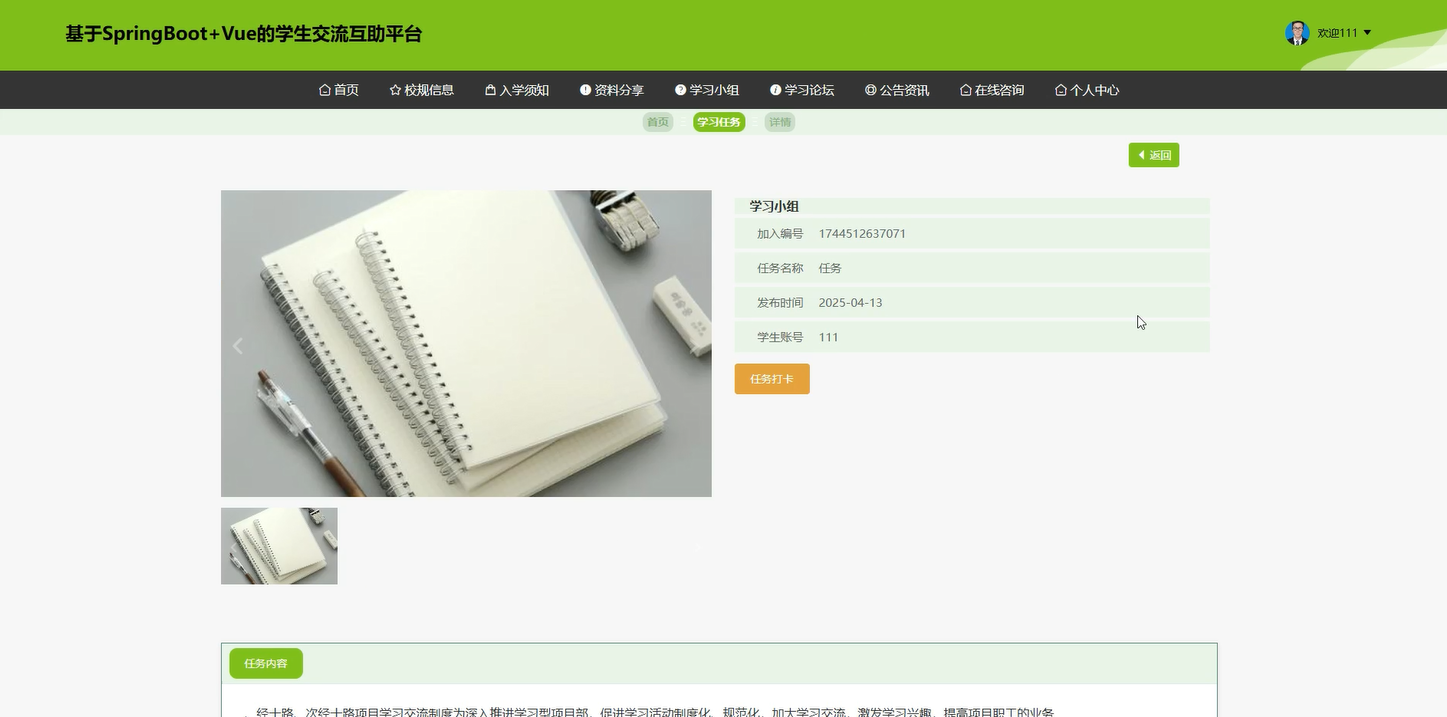
Task: Click the carousel left arrow on the image
Action: pos(238,345)
